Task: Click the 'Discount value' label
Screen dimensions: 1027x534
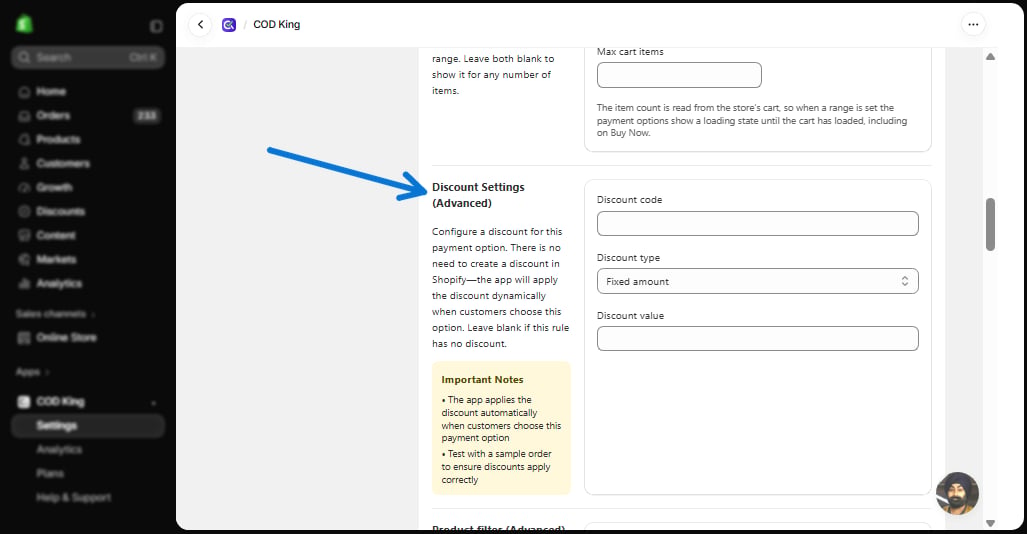Action: [630, 316]
